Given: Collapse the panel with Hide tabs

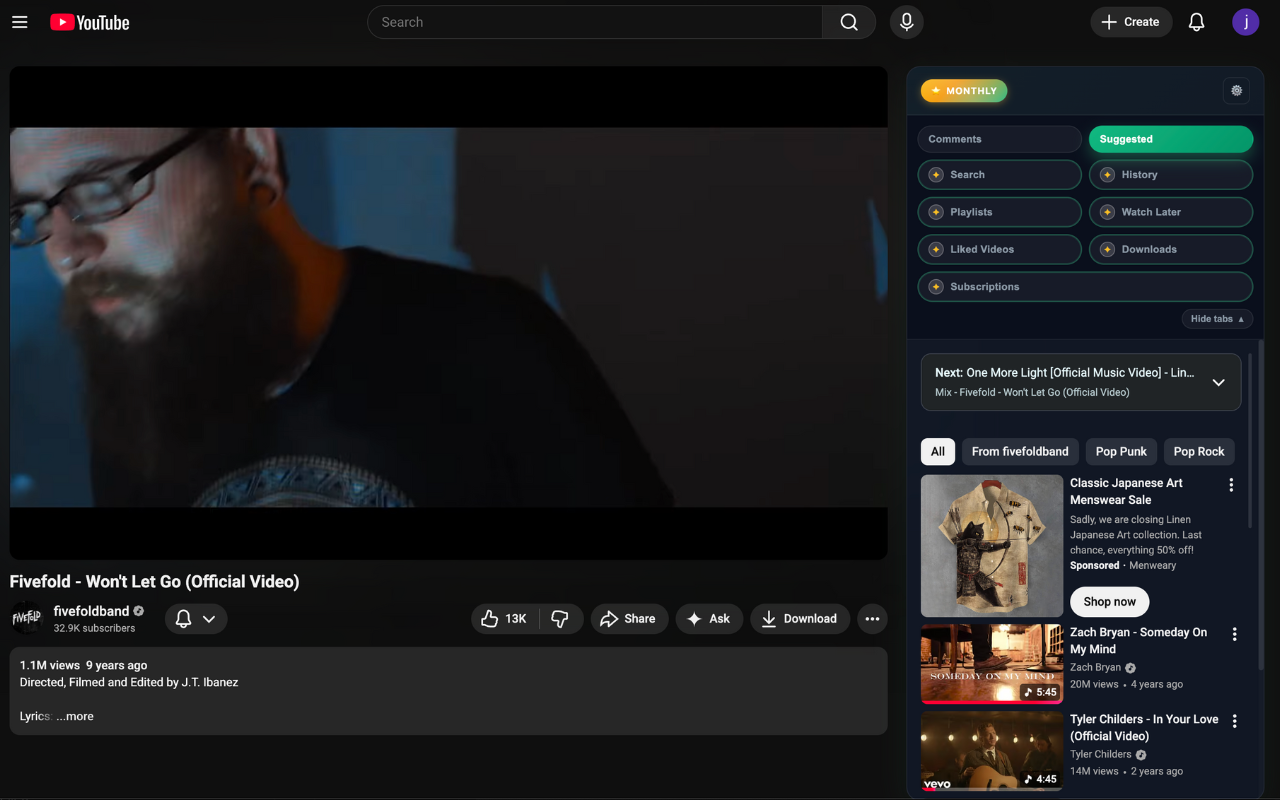Looking at the screenshot, I should 1217,319.
